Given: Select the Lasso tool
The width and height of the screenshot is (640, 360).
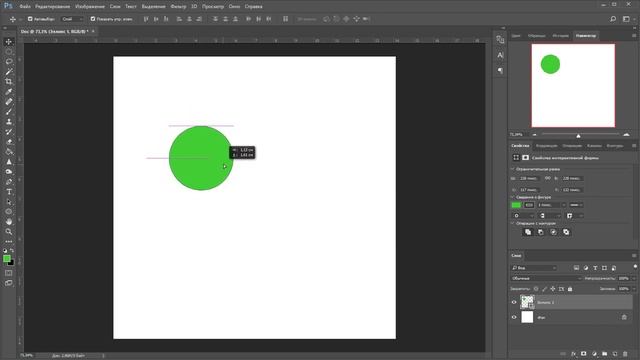Looking at the screenshot, I should point(9,62).
